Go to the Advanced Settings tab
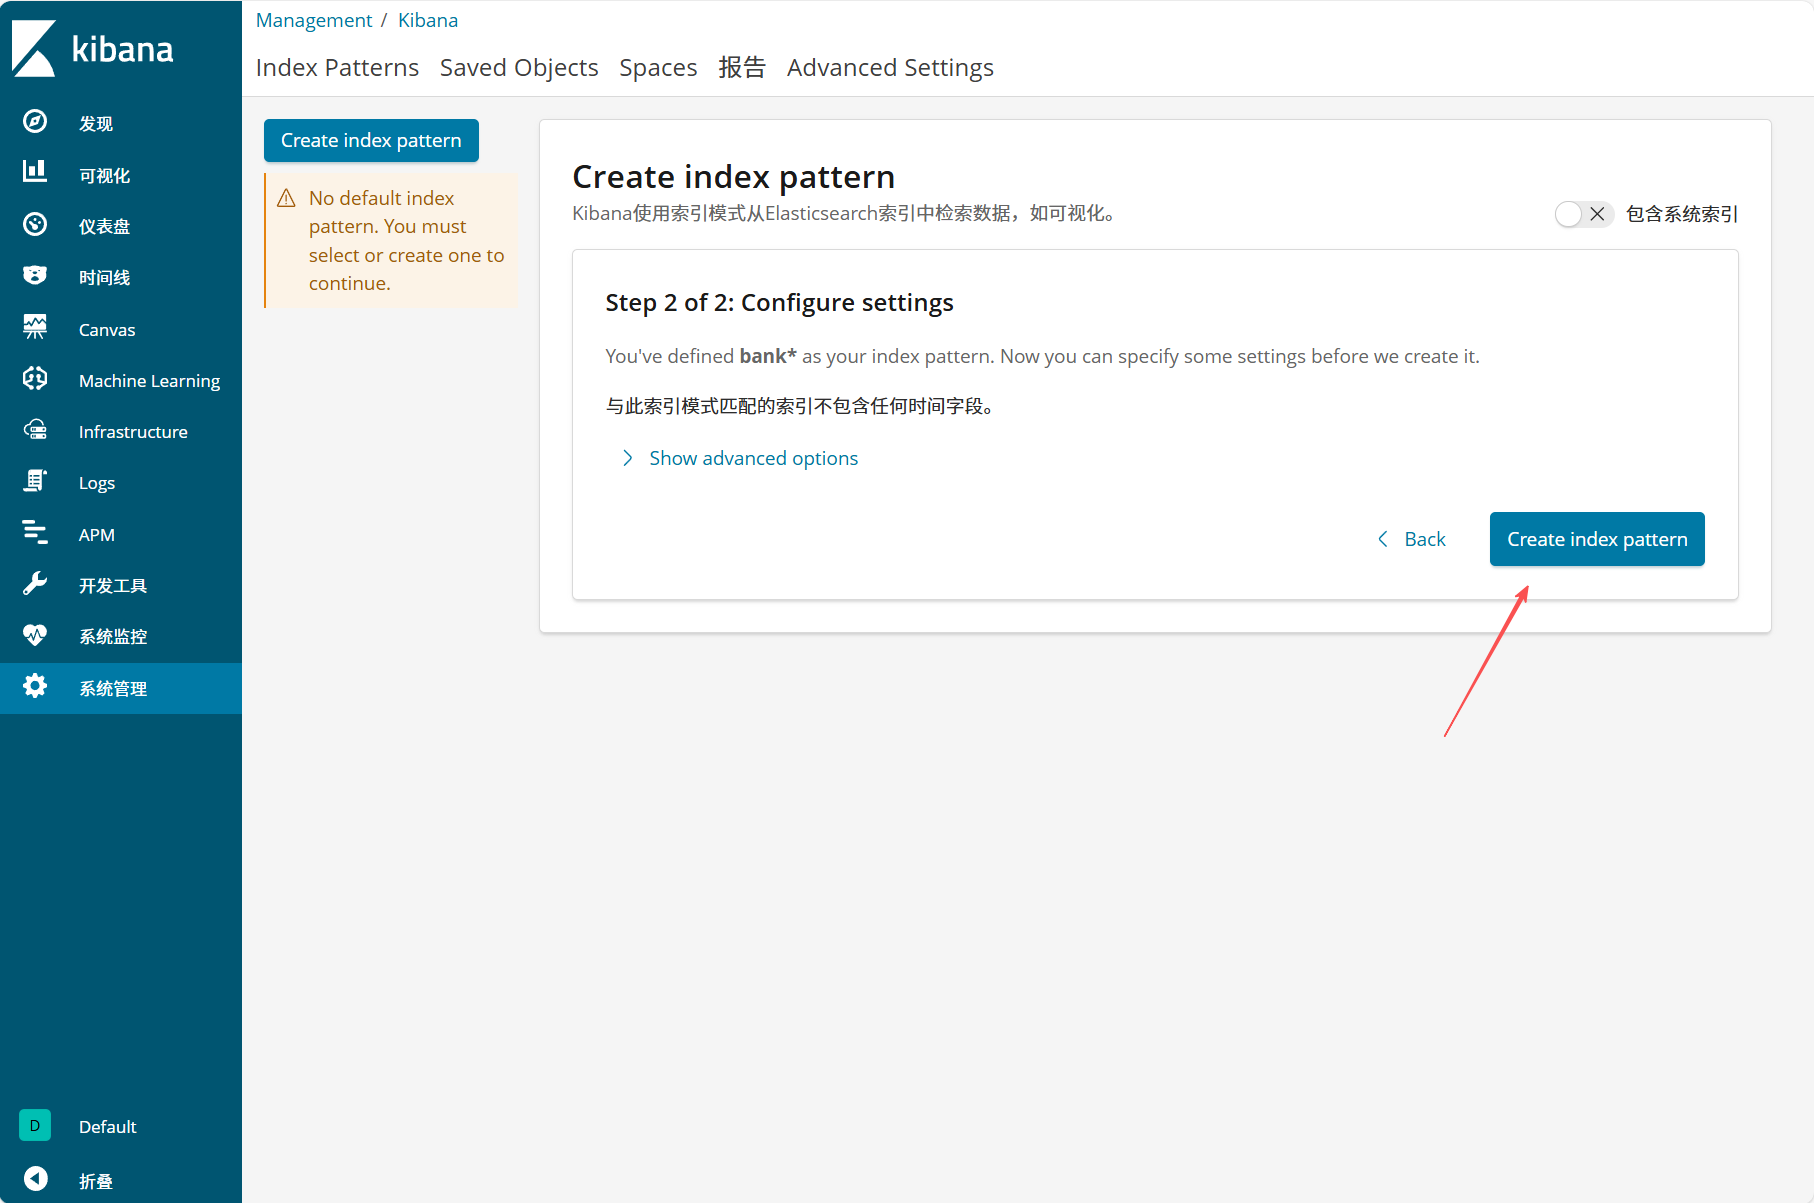The width and height of the screenshot is (1814, 1203). (890, 68)
